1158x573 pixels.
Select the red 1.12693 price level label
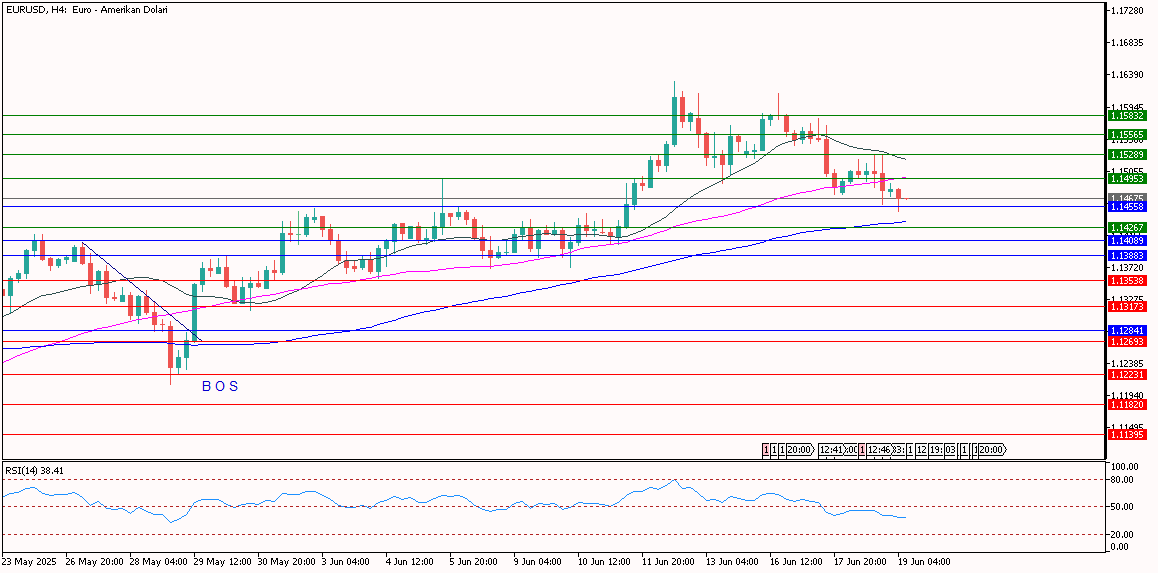click(x=1127, y=341)
